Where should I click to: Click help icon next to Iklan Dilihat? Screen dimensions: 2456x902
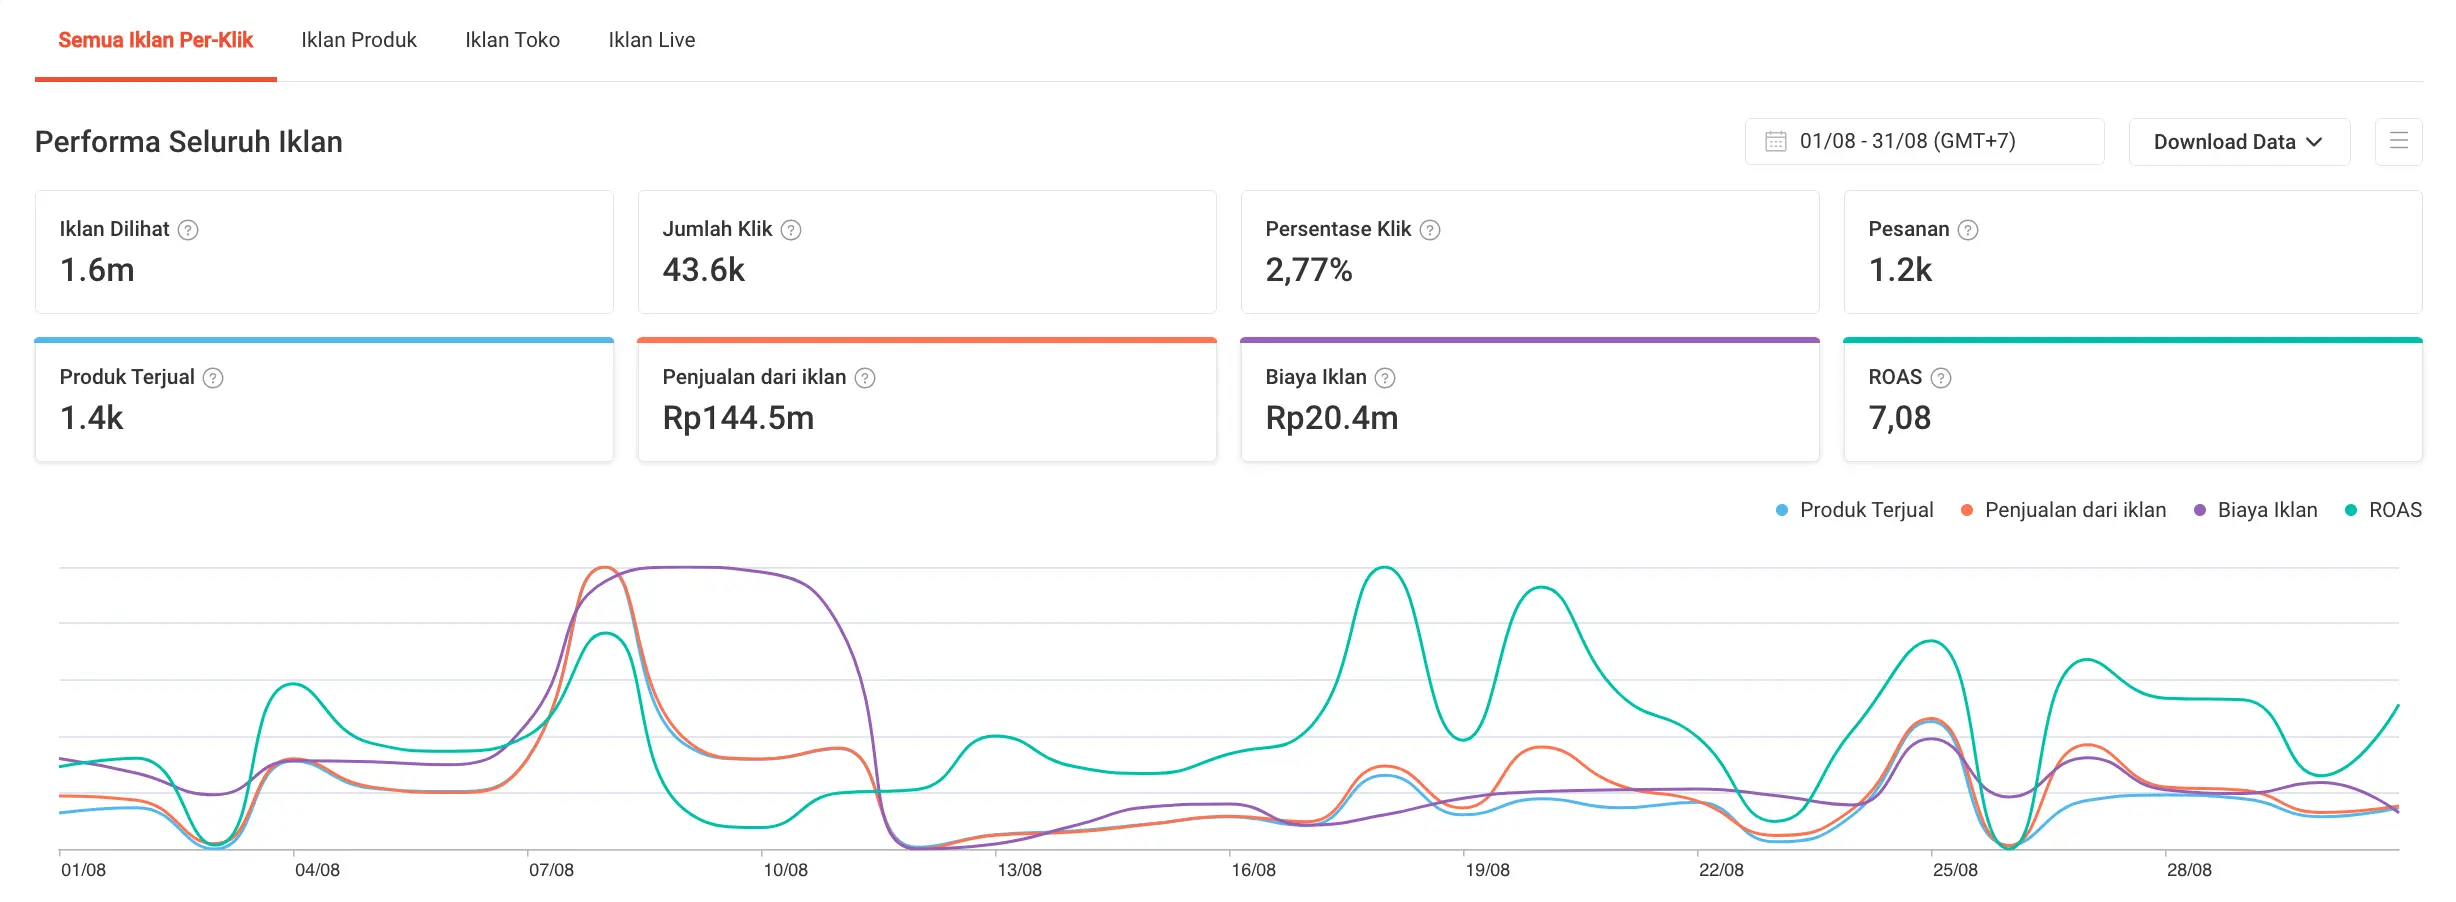pyautogui.click(x=188, y=230)
